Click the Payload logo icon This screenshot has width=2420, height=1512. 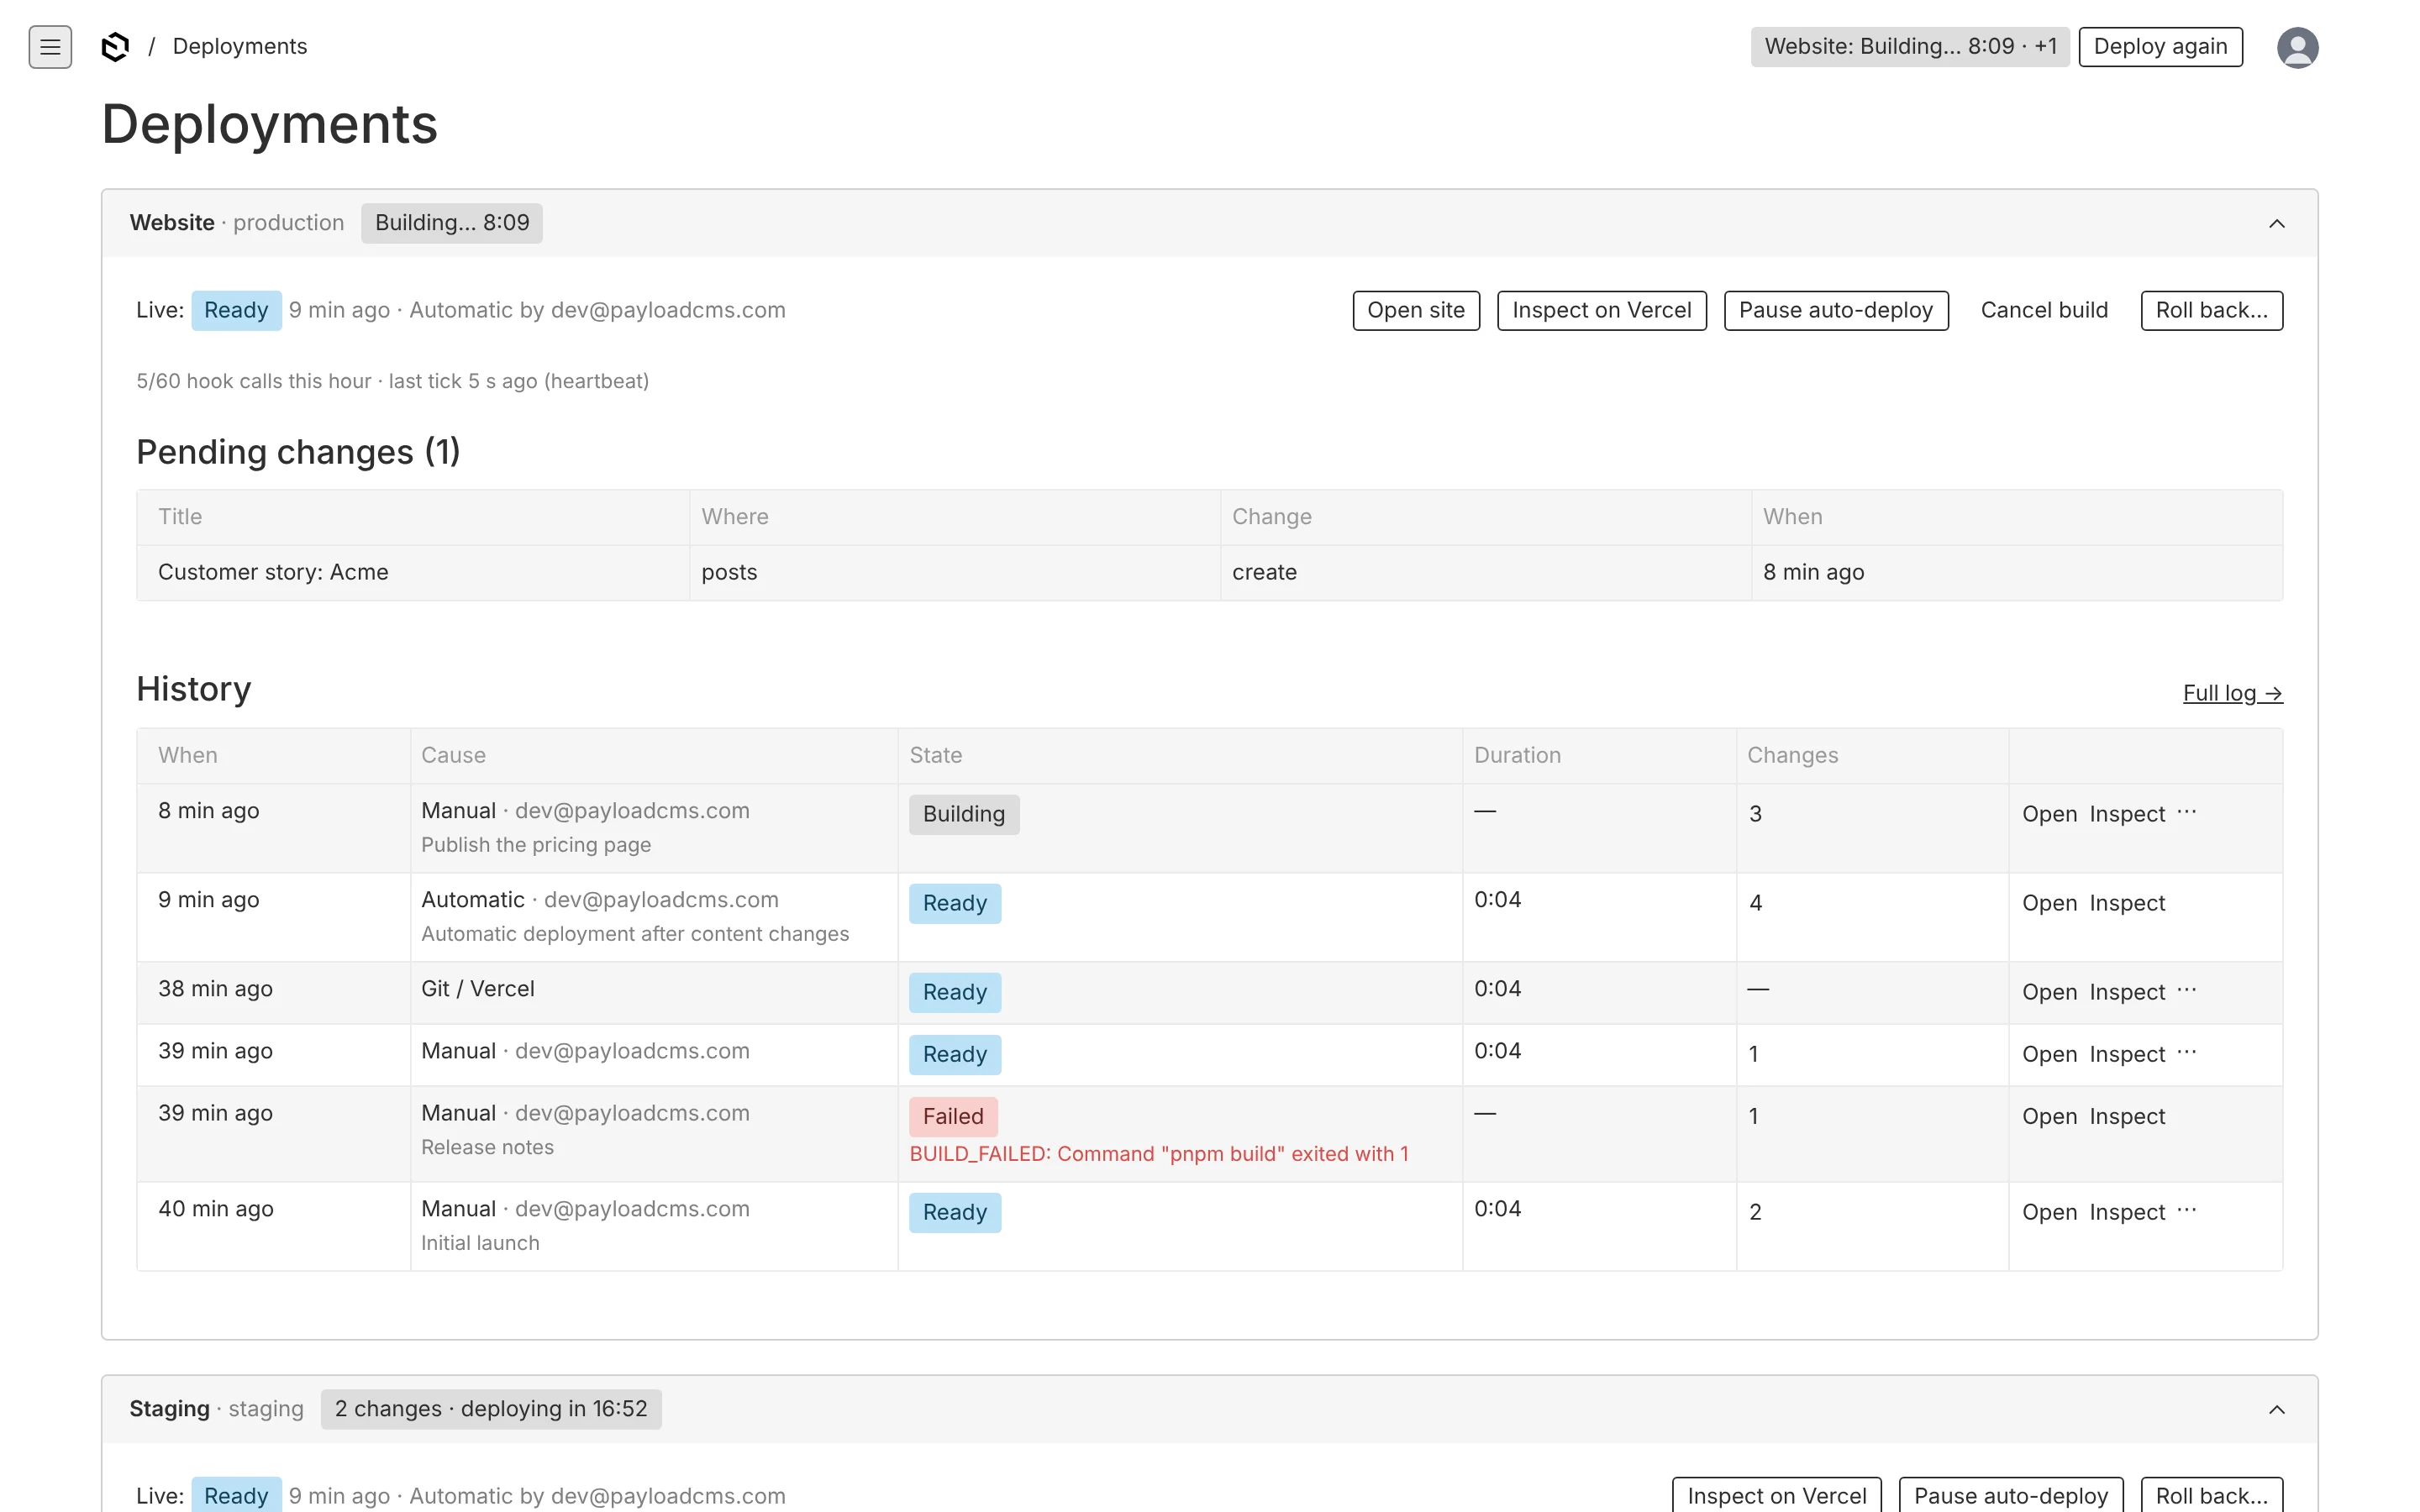[x=116, y=47]
